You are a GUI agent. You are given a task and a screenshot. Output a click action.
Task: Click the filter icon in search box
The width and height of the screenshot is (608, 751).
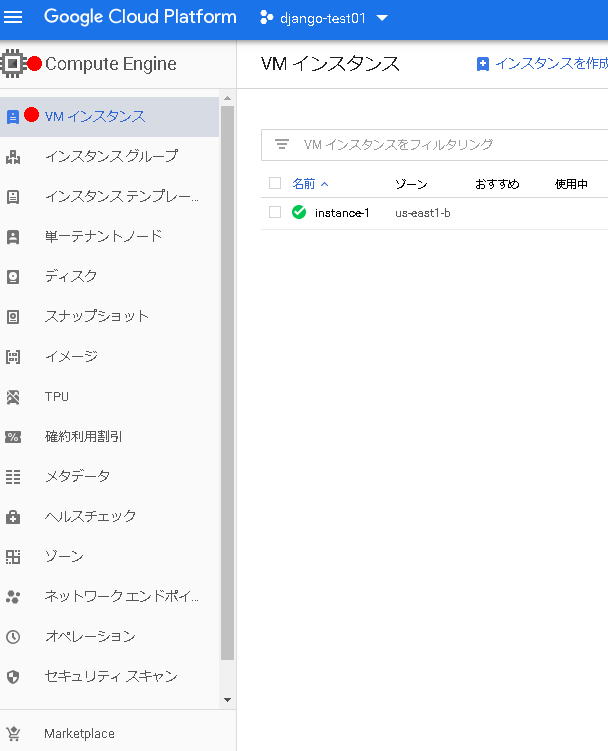282,144
